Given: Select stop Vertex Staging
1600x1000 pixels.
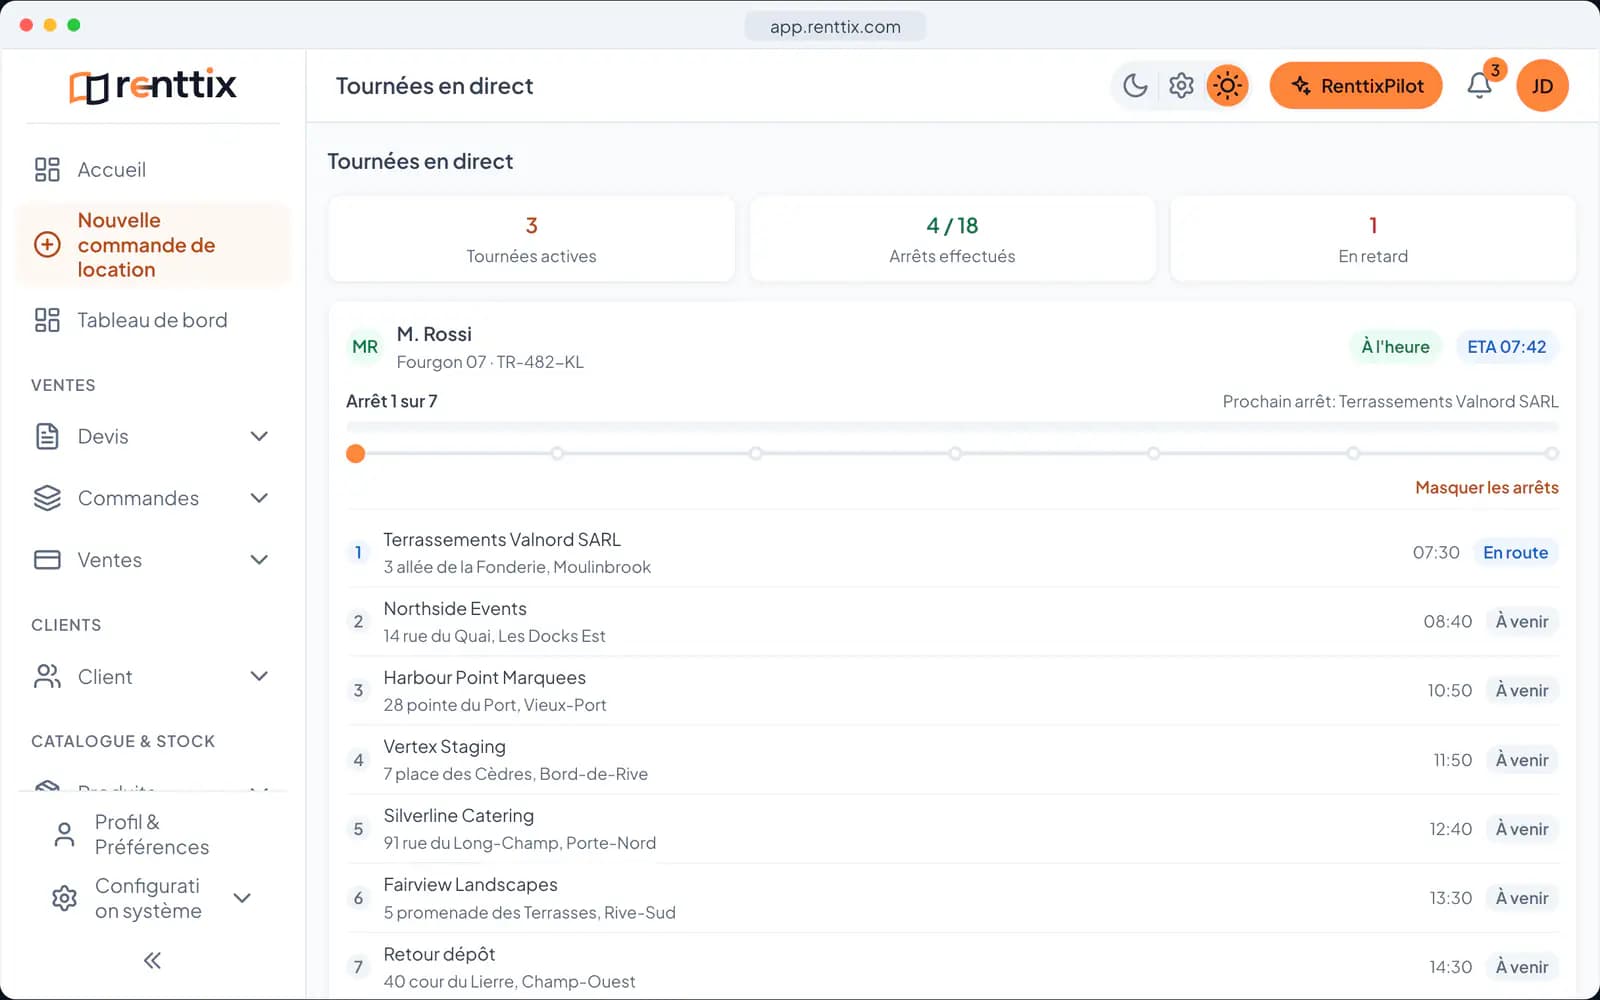Looking at the screenshot, I should (952, 760).
